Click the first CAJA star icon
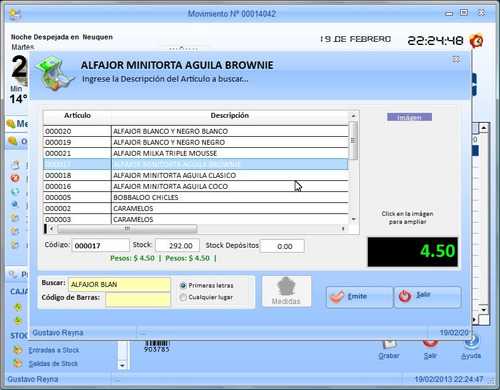Screen dimensions: 500x390 tap(18, 307)
